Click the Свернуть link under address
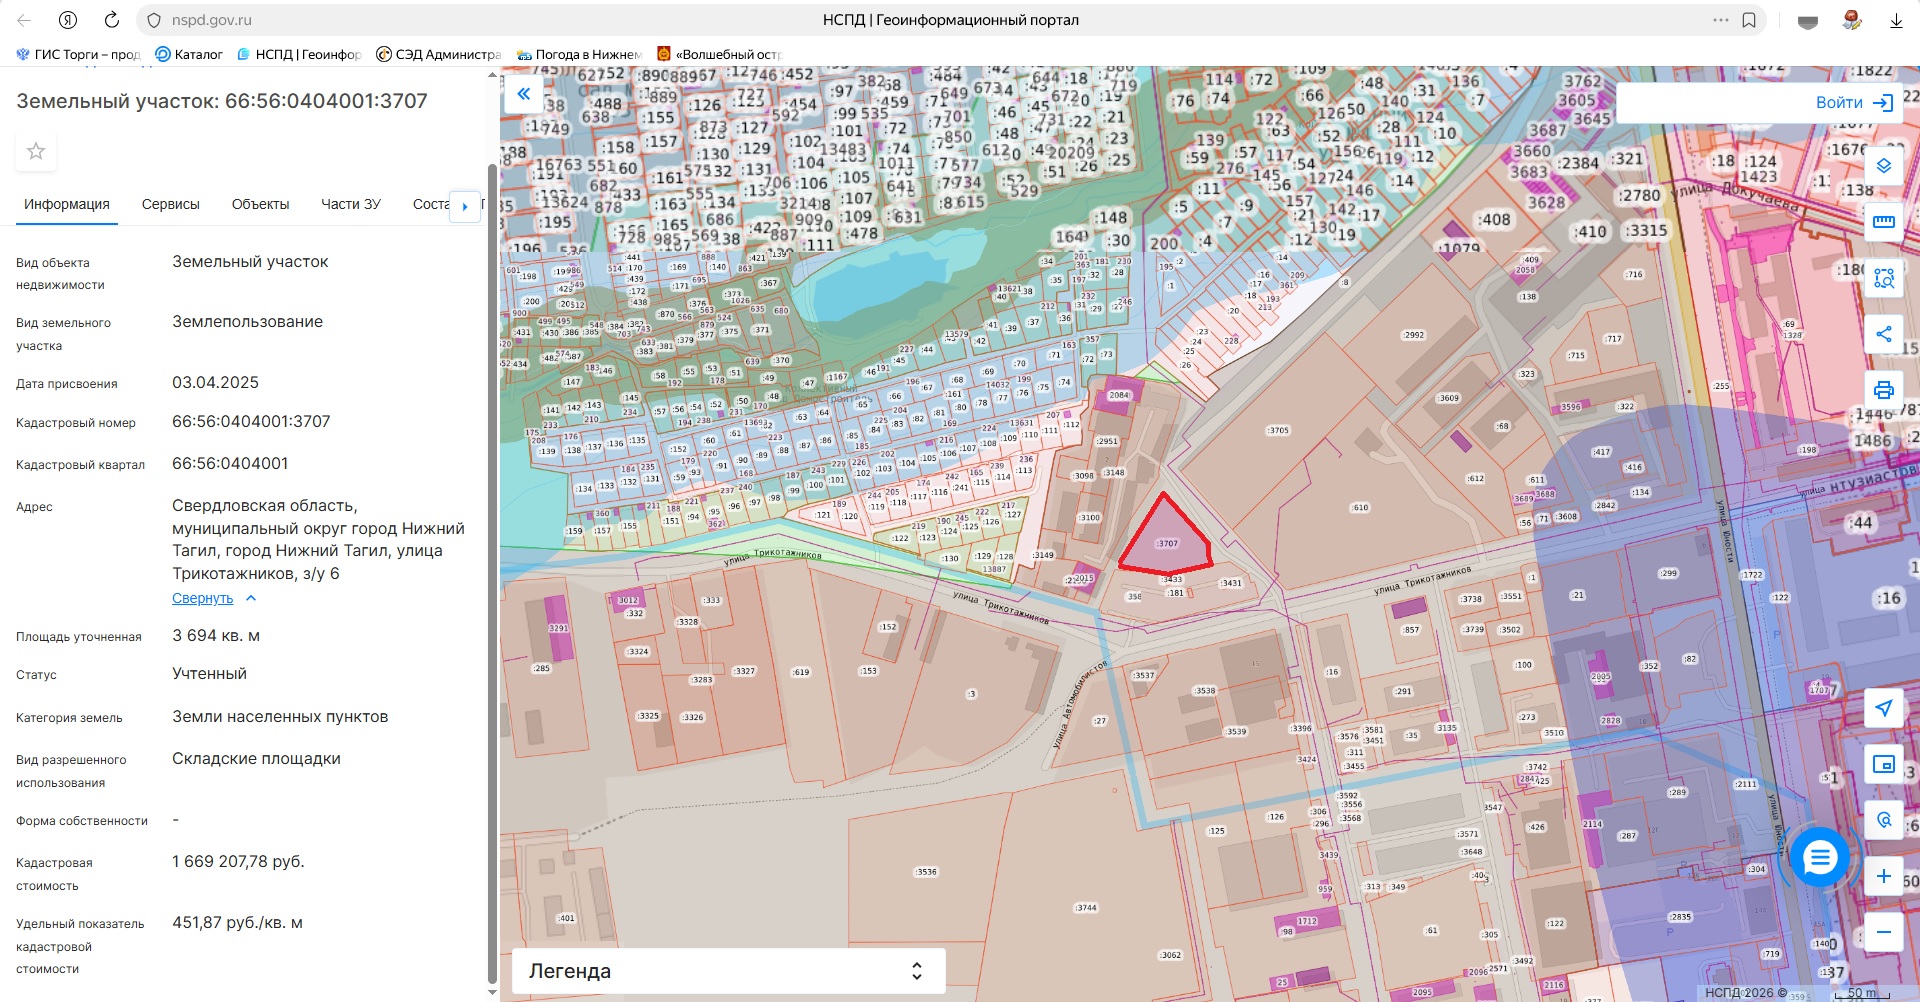This screenshot has width=1920, height=1002. pyautogui.click(x=203, y=598)
